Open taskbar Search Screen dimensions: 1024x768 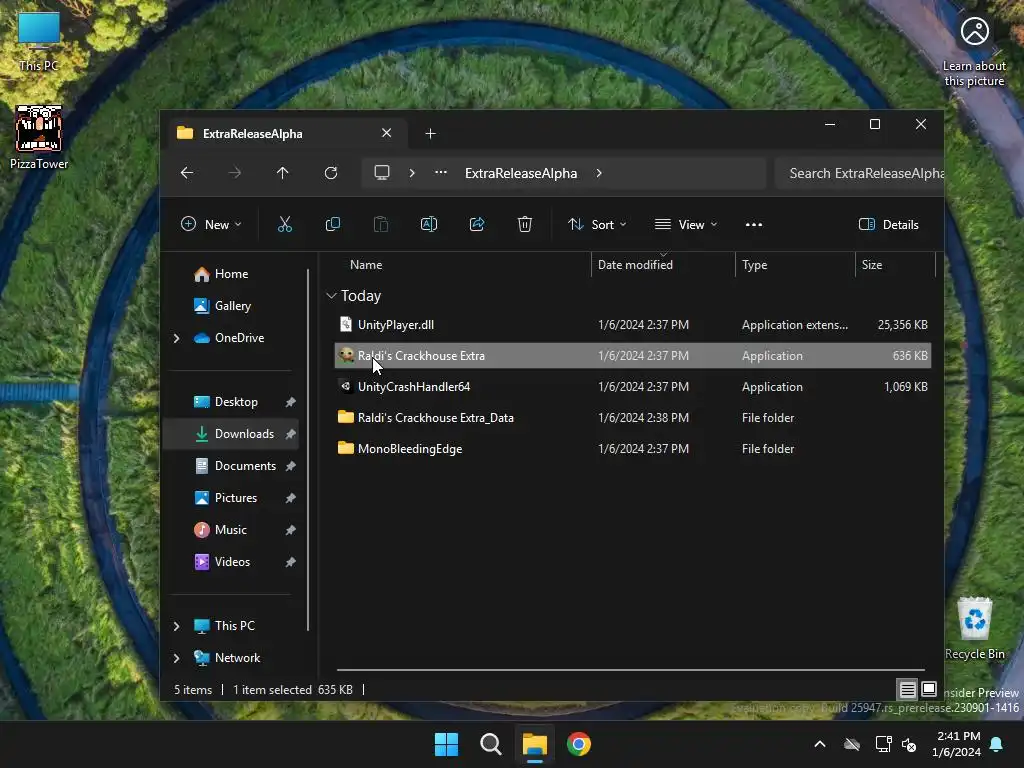click(x=490, y=744)
